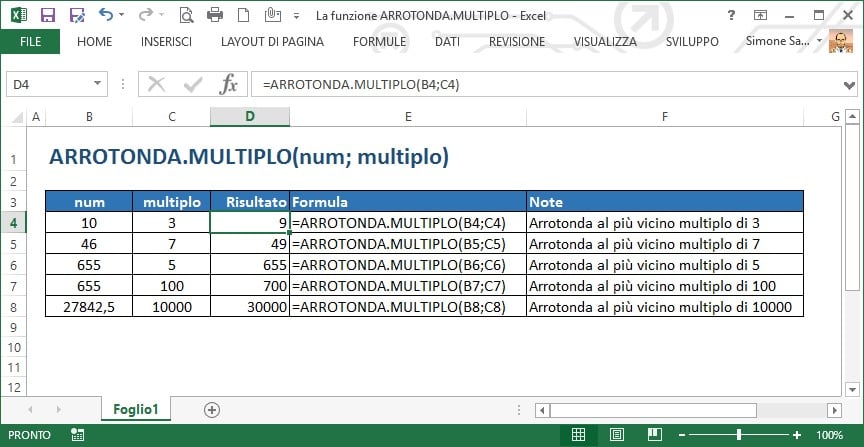Screen dimensions: 864x447
Task: Click the quick print printer icon
Action: [215, 15]
